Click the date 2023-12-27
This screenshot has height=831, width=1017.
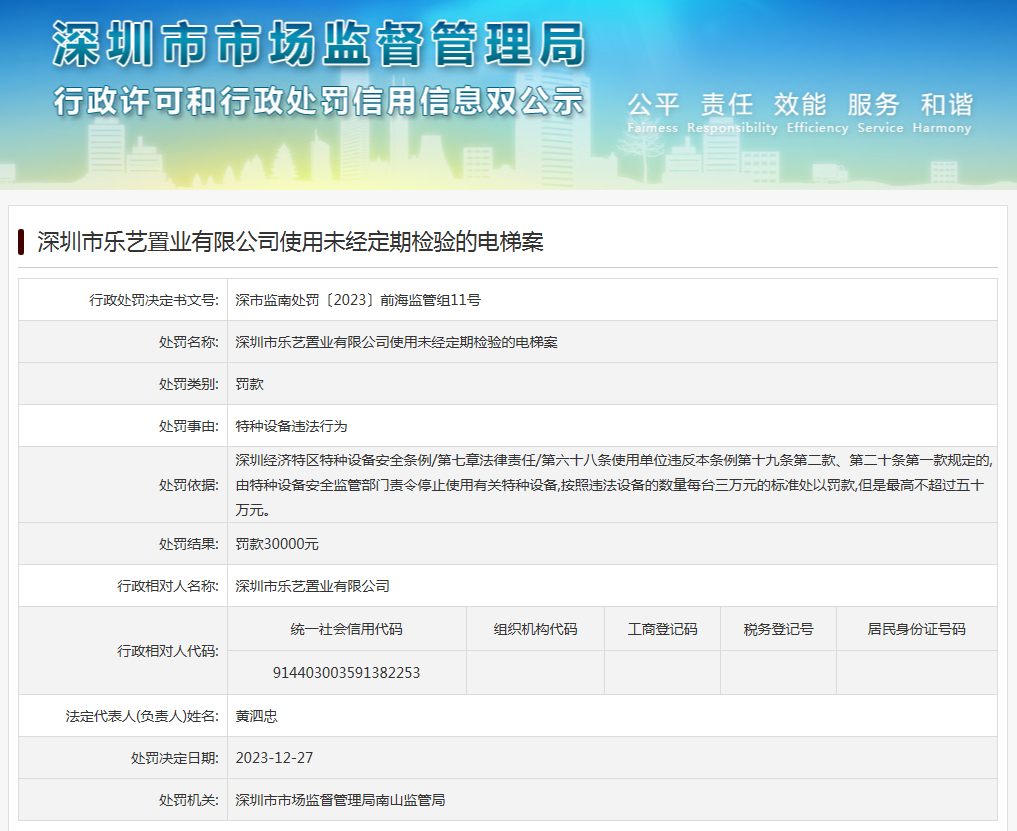(x=274, y=758)
